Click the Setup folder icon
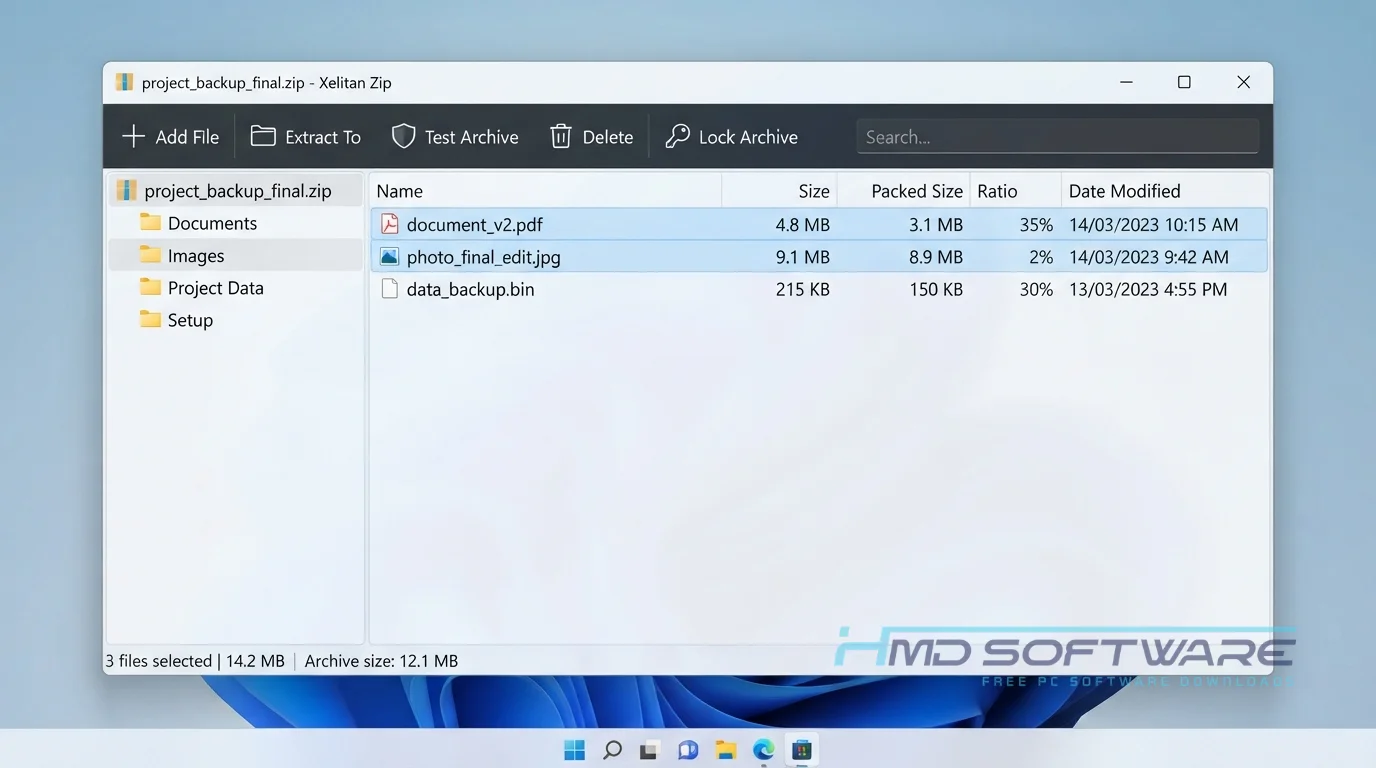This screenshot has height=768, width=1376. [151, 319]
